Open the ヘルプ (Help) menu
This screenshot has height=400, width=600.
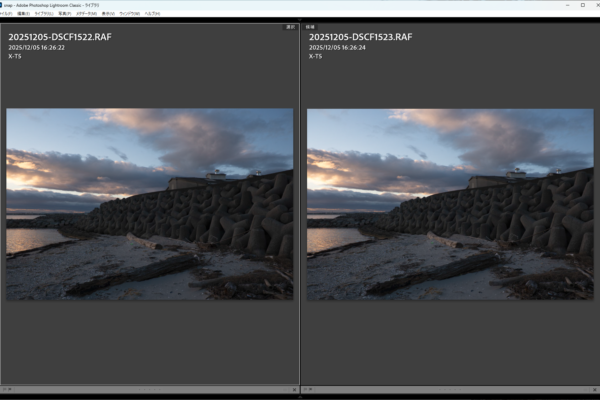151,14
